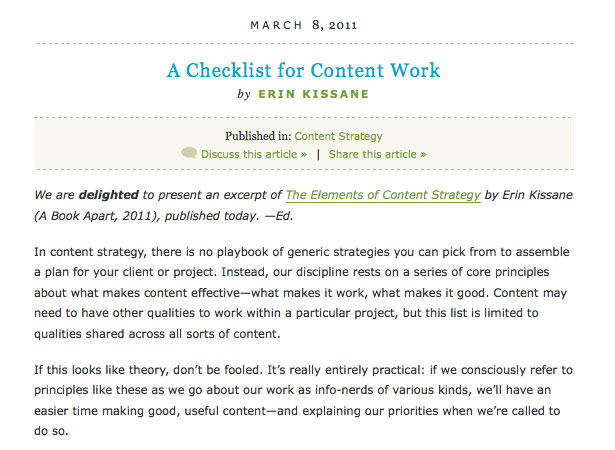Open The Elements of Content Strategy link
Viewport: 615px width, 450px height.
click(383, 195)
